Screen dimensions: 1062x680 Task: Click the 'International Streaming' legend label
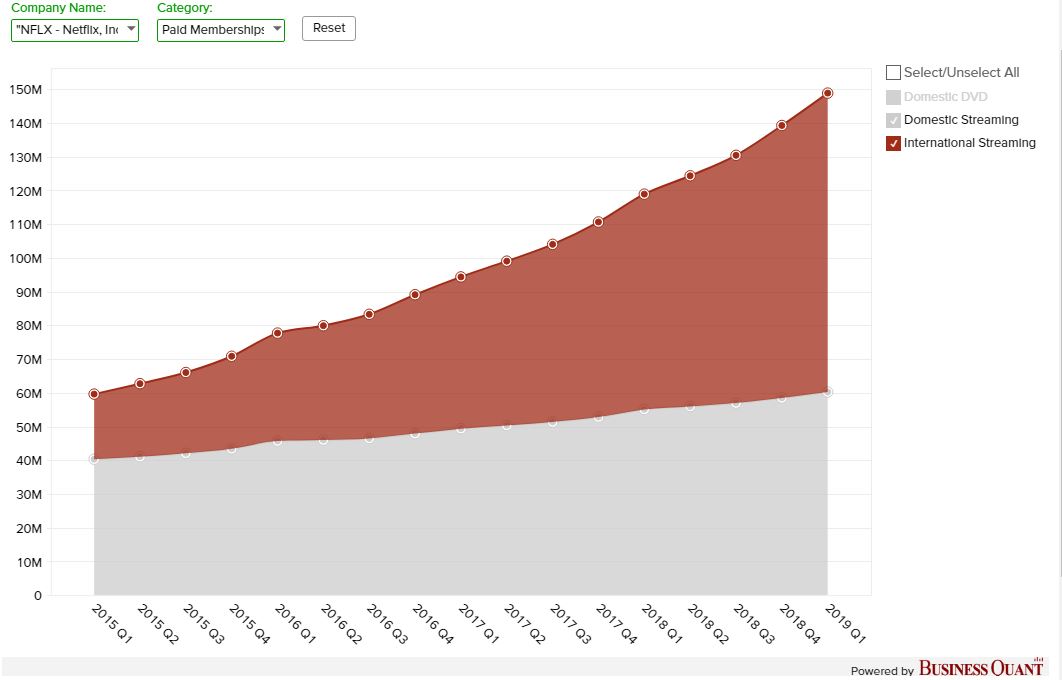[970, 143]
